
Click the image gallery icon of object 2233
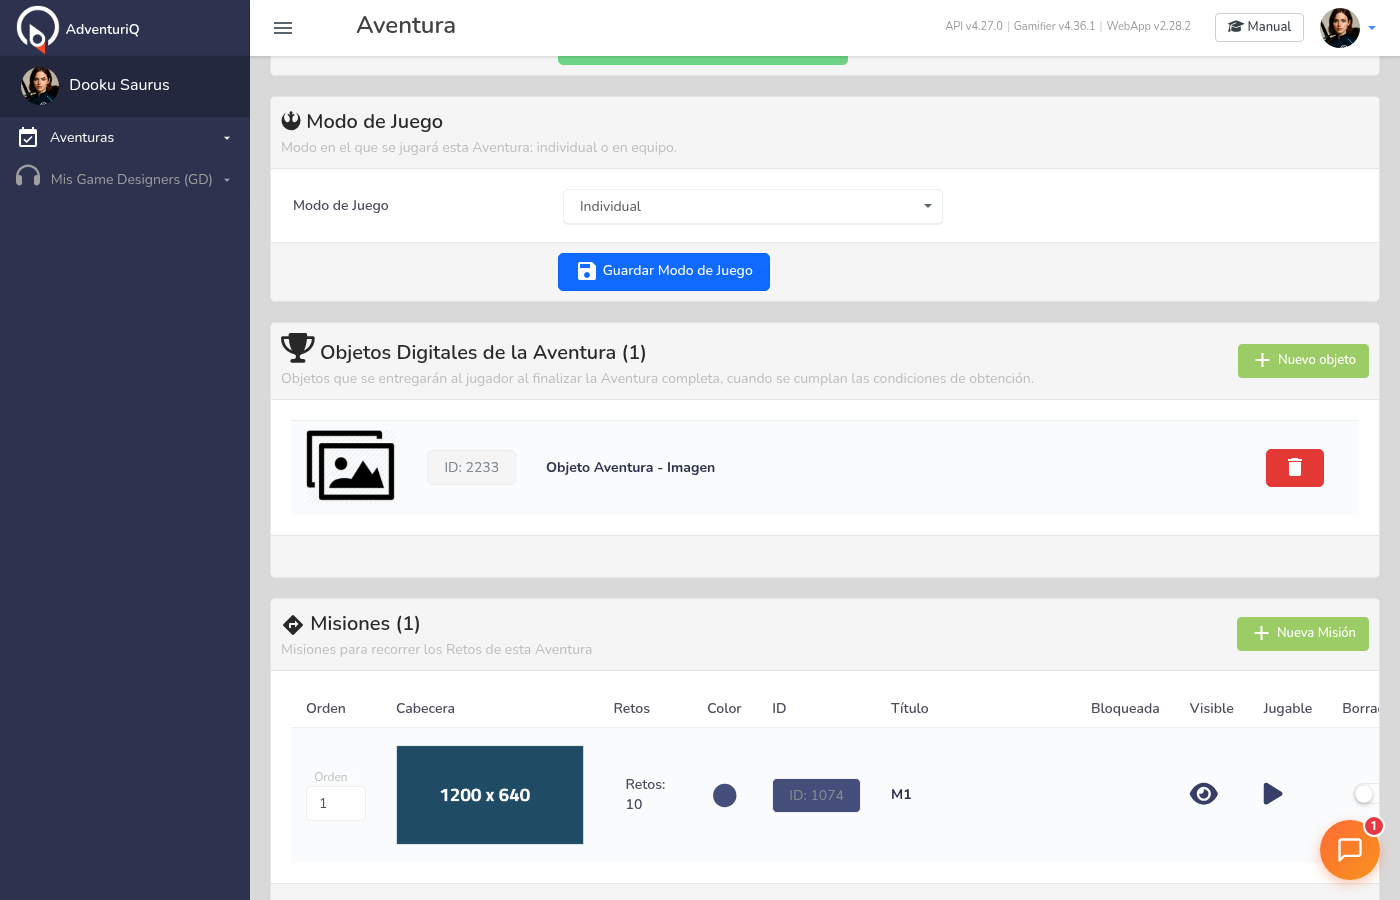[350, 466]
